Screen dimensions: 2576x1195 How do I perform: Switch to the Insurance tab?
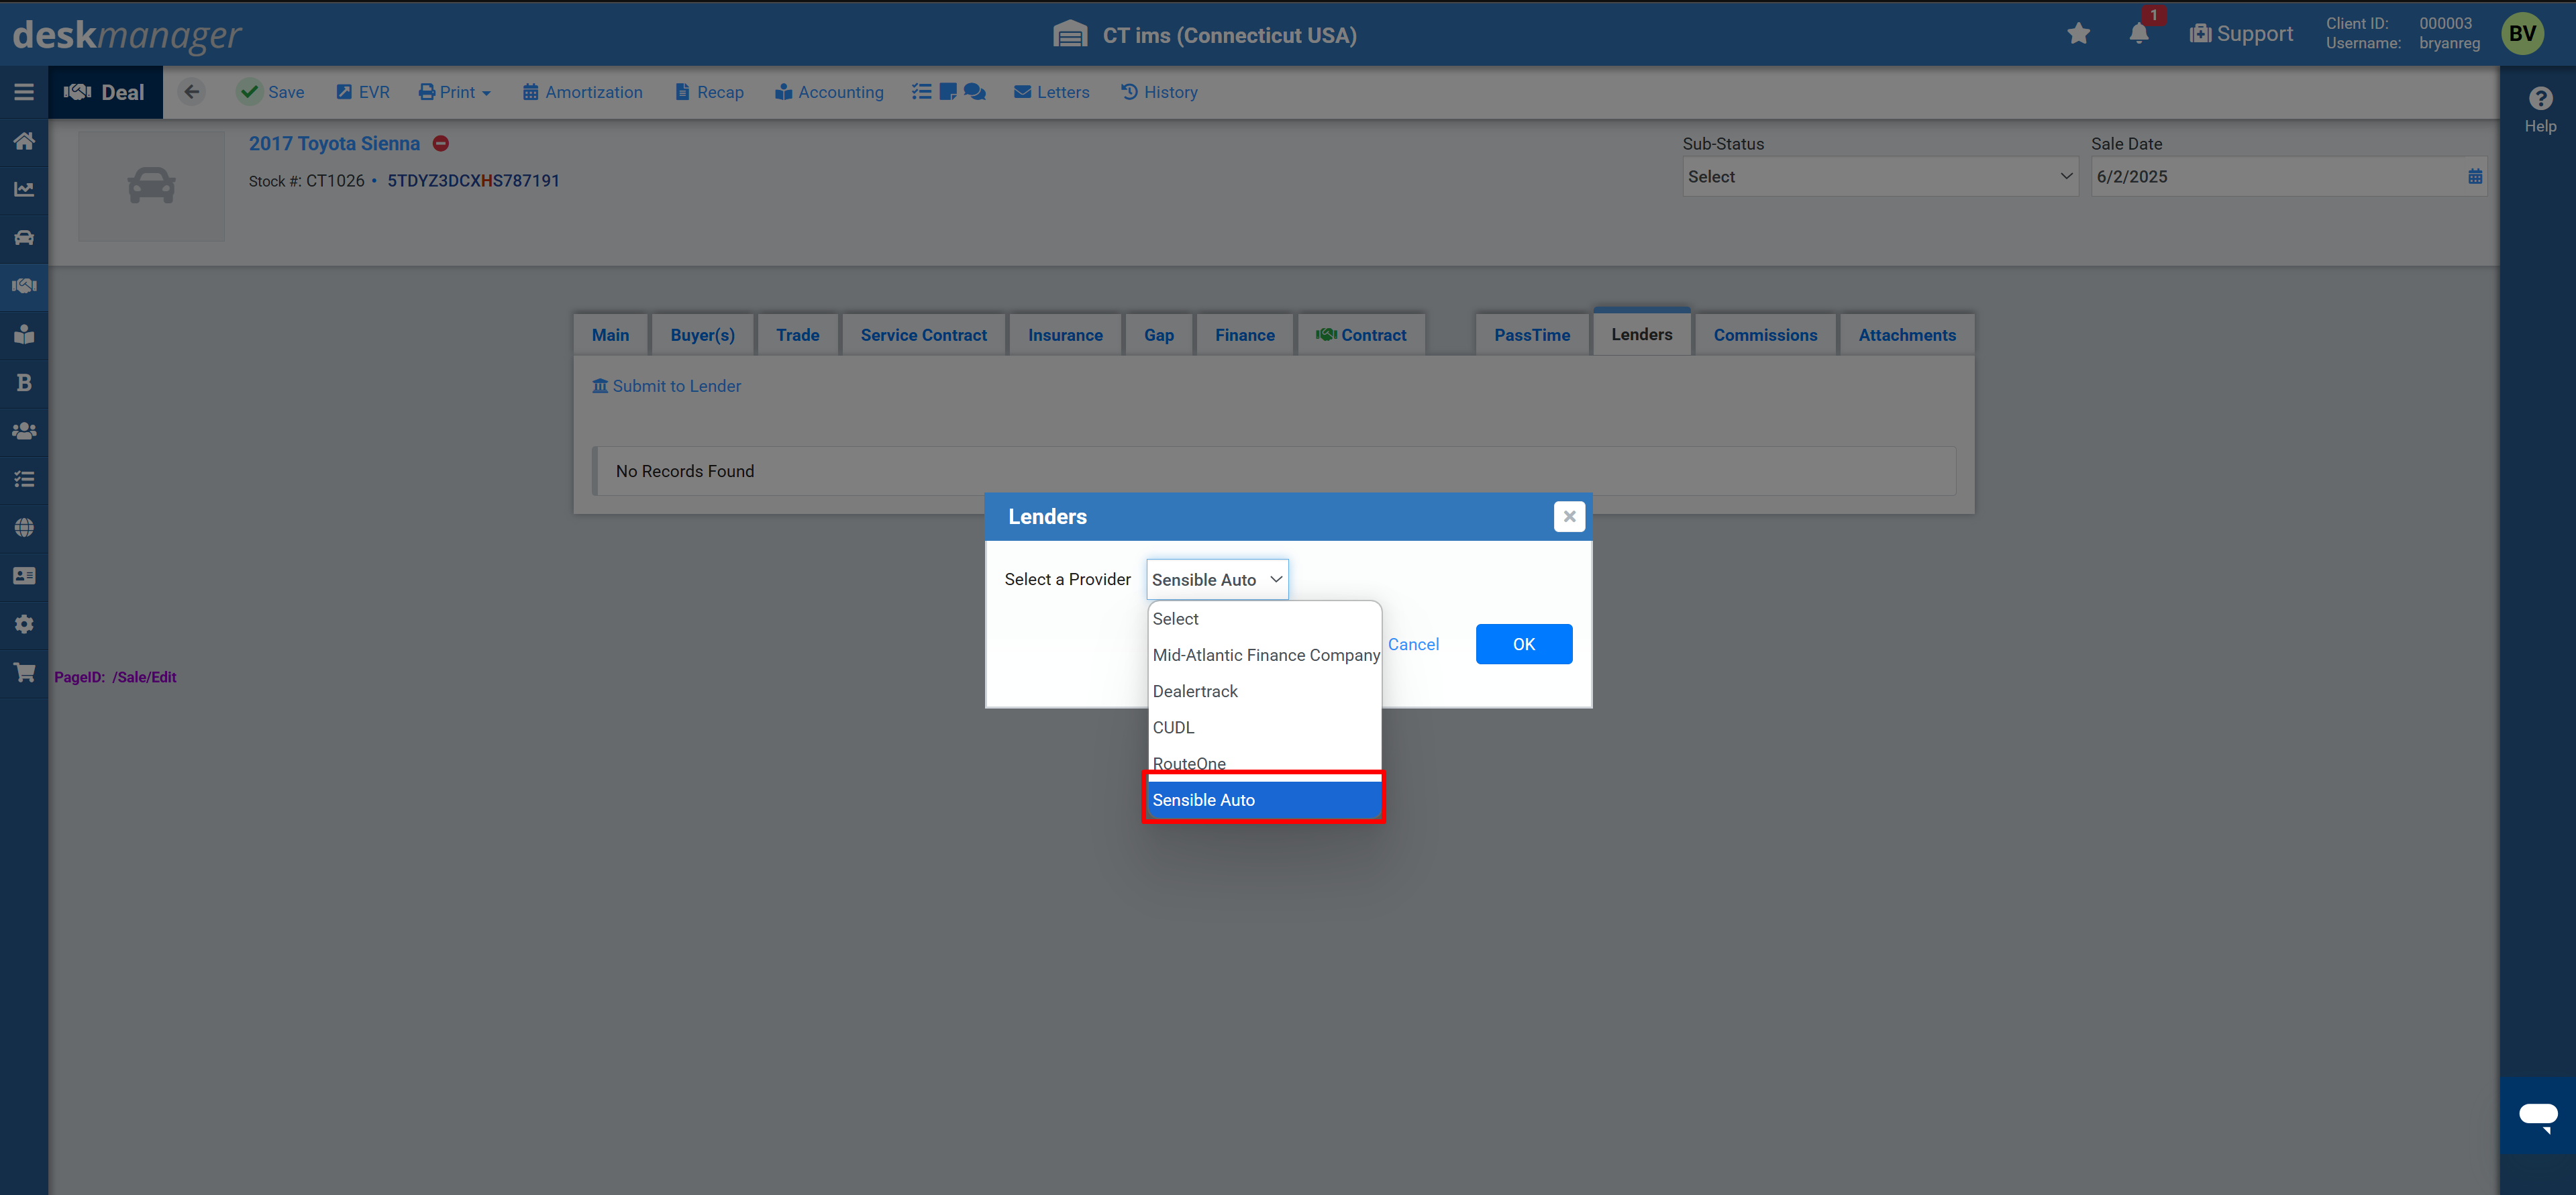coord(1065,335)
